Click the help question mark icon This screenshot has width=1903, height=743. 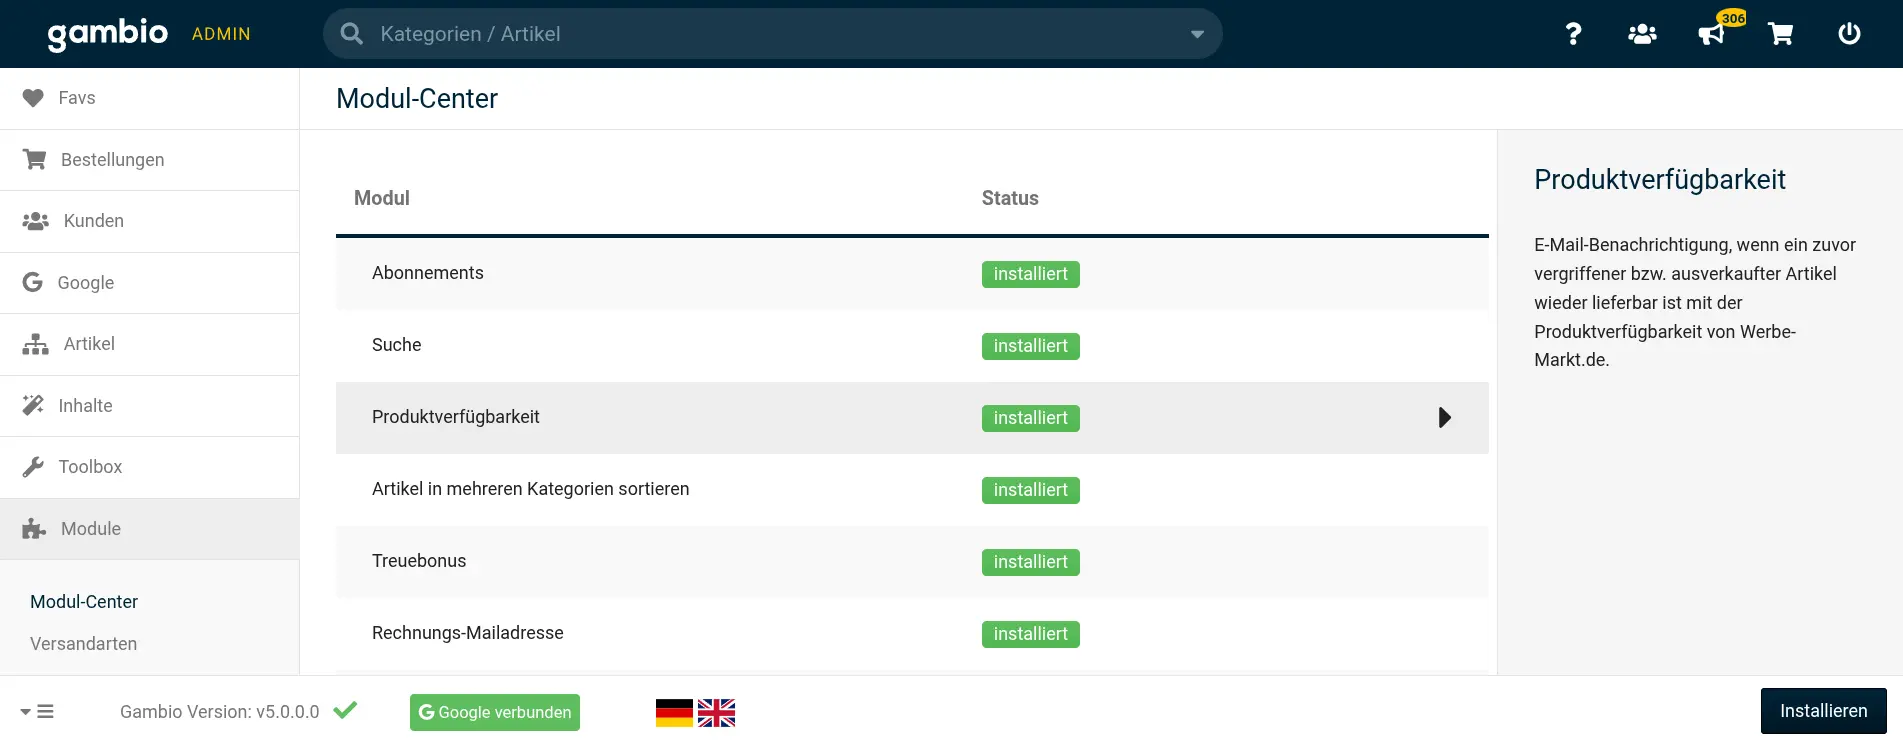(1573, 34)
